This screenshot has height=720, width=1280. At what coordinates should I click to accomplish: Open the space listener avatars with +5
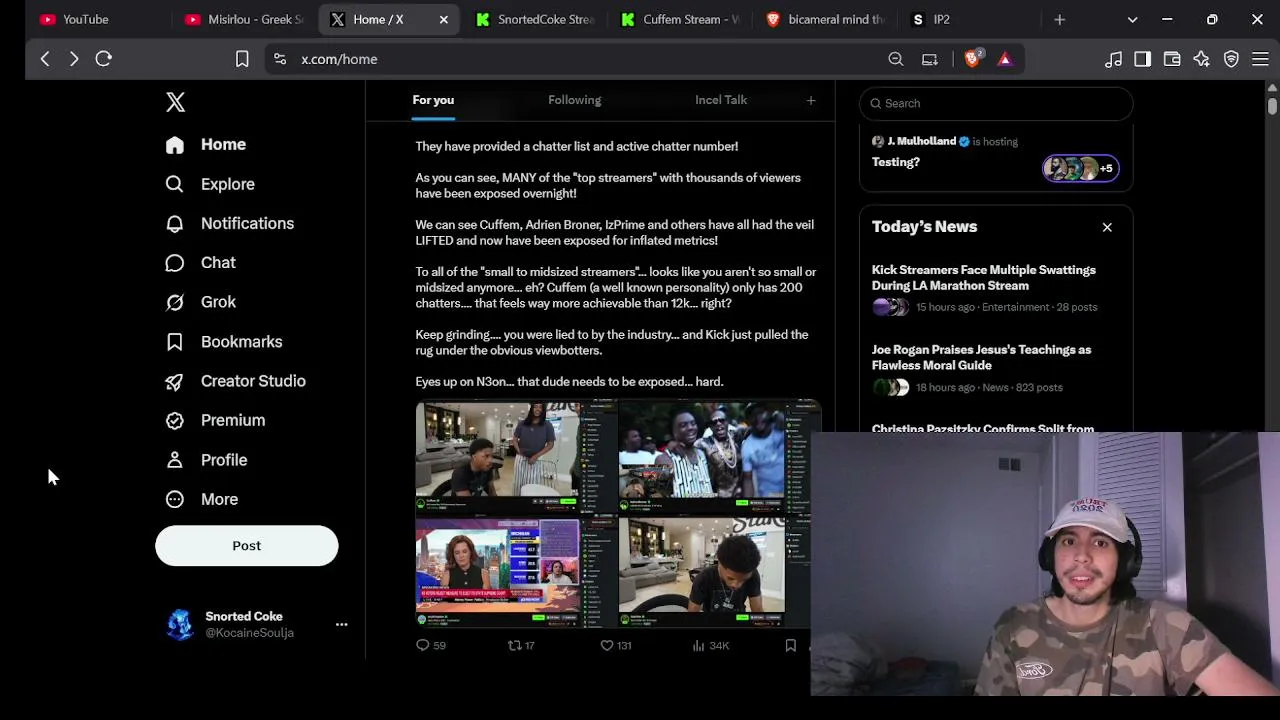1080,168
